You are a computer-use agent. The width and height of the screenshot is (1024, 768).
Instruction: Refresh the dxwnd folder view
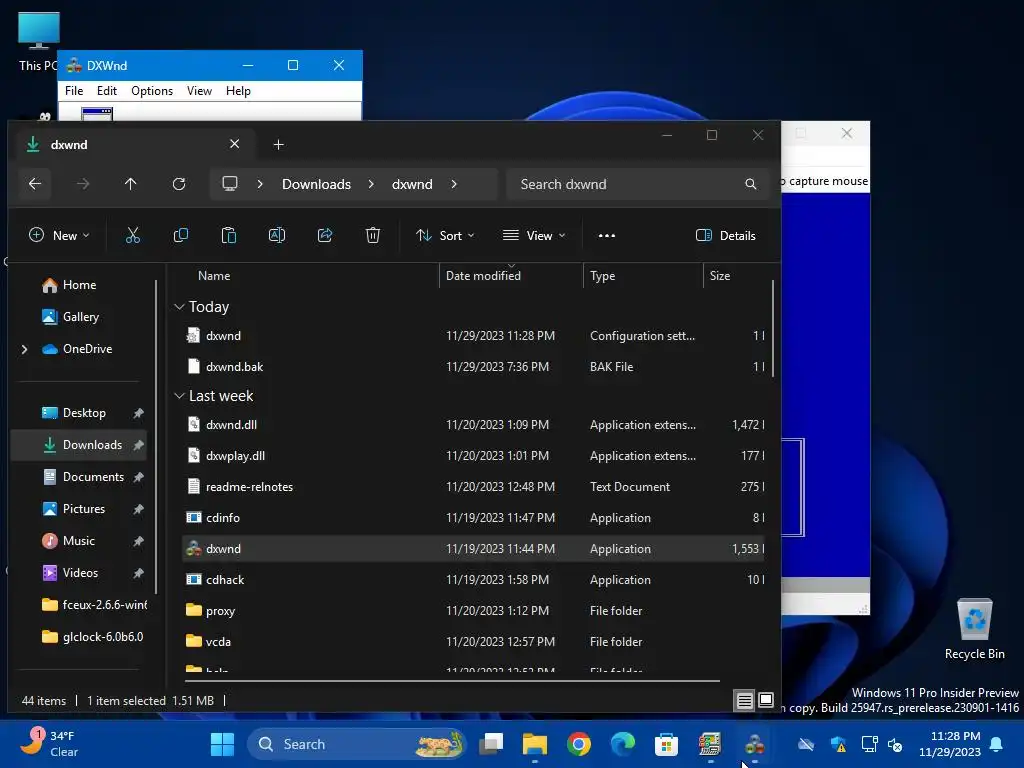(x=179, y=184)
